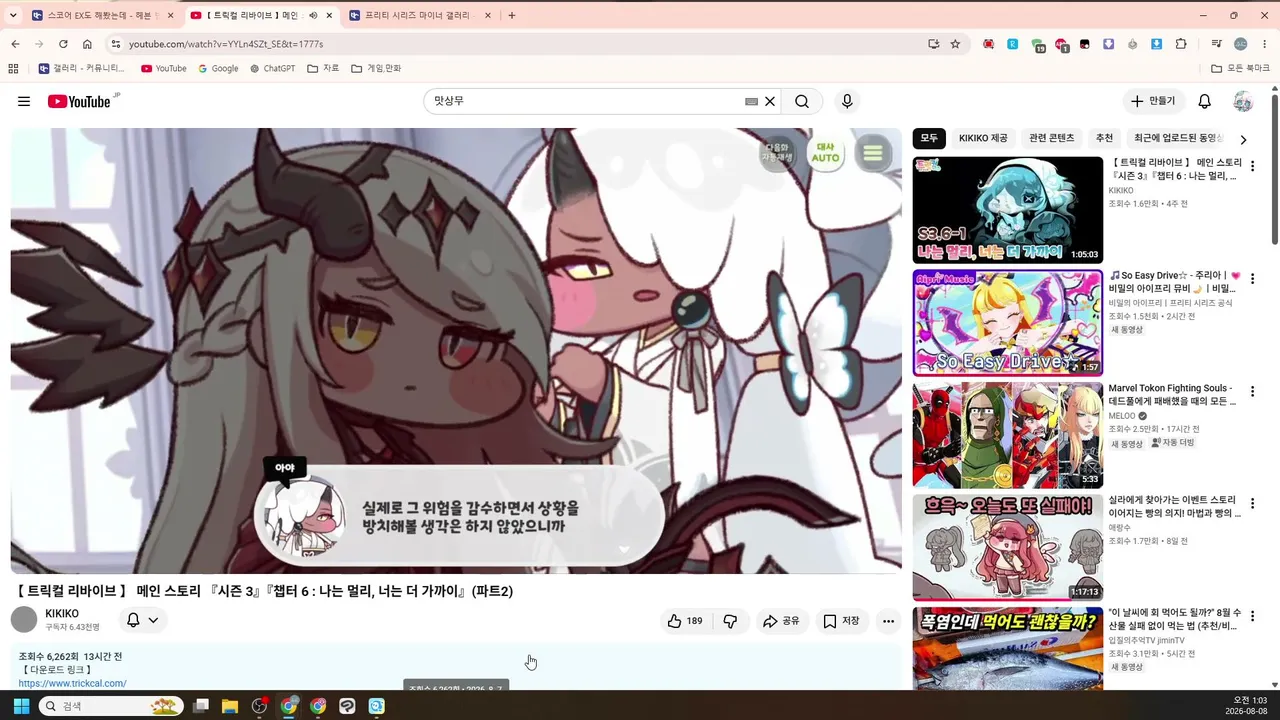Open File Explorer from the taskbar

point(230,706)
